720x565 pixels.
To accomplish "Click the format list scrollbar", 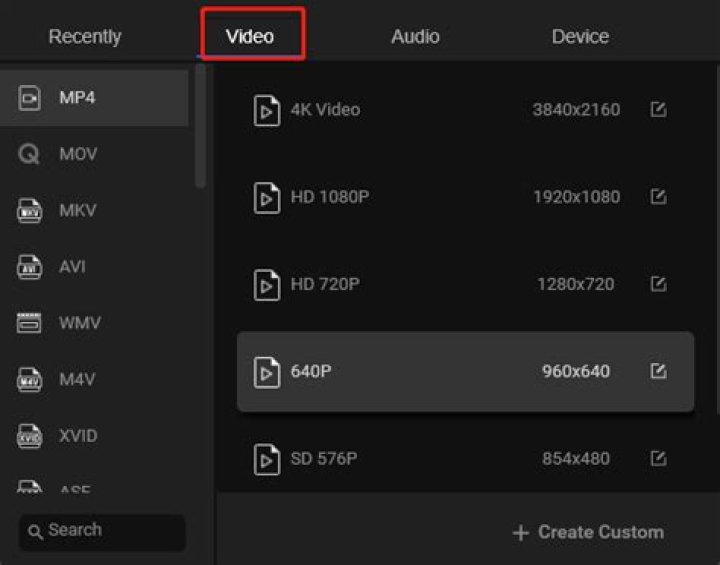I will coord(200,125).
